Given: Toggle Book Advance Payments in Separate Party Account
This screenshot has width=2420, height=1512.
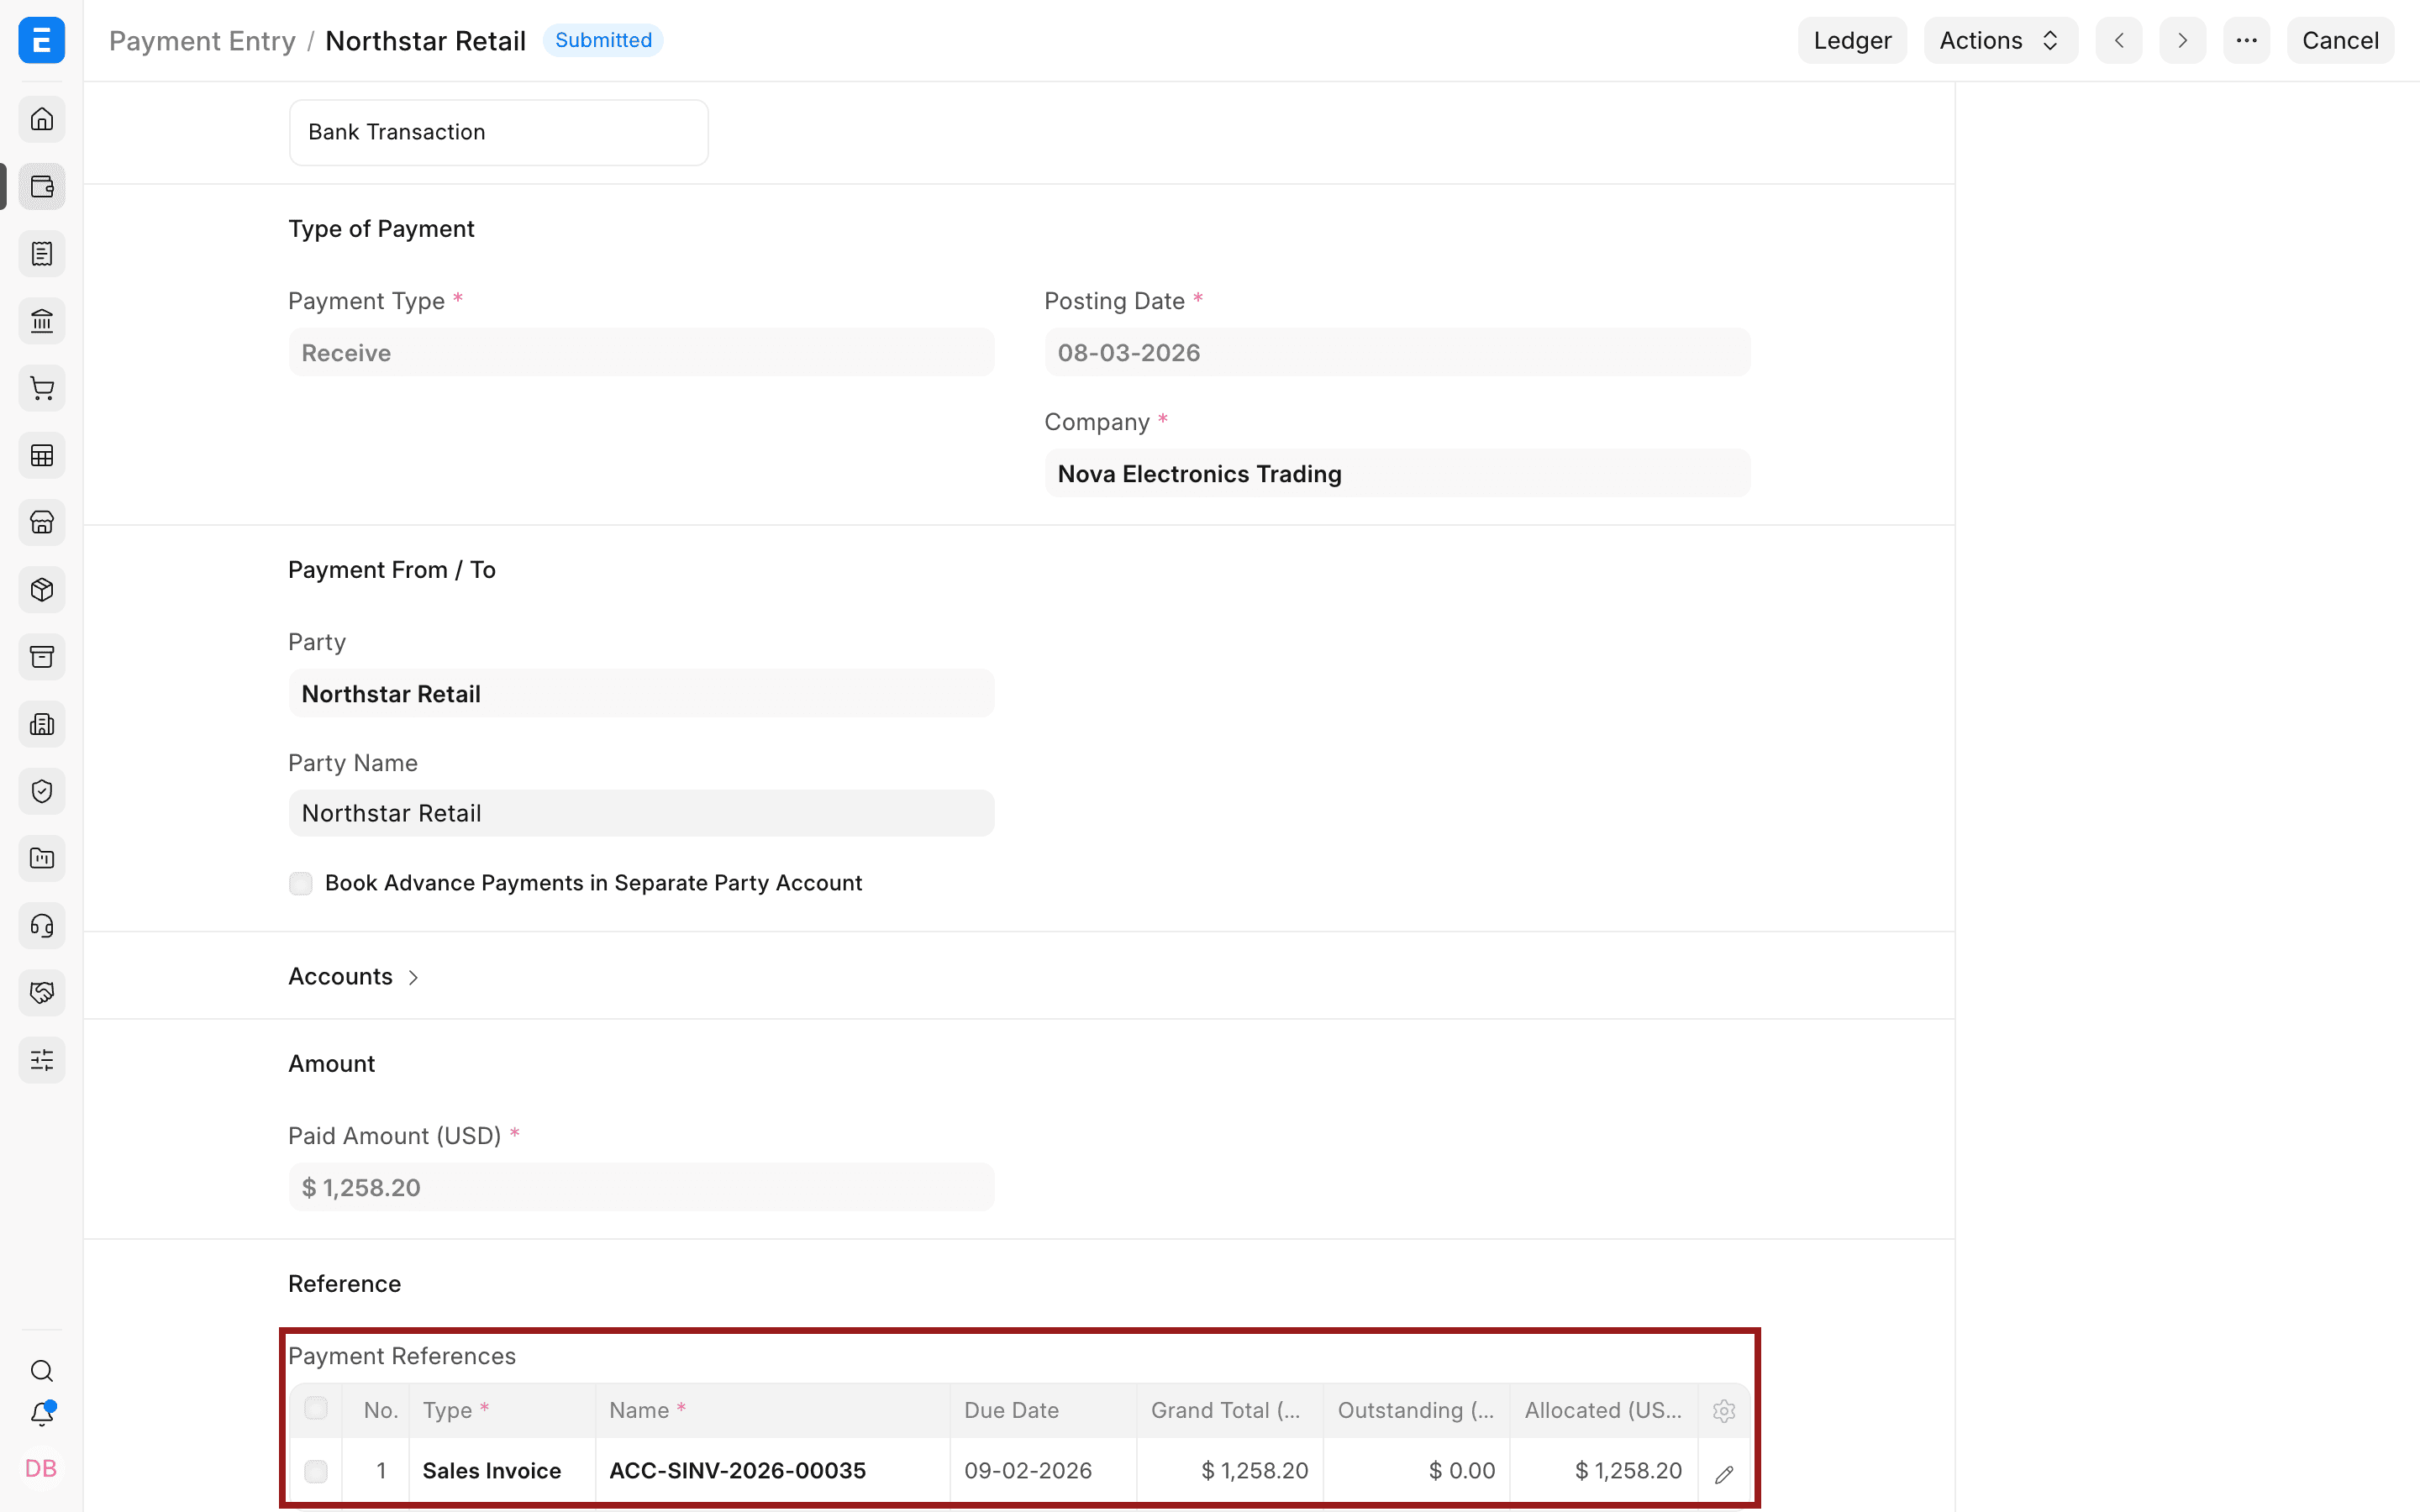Looking at the screenshot, I should (x=301, y=883).
